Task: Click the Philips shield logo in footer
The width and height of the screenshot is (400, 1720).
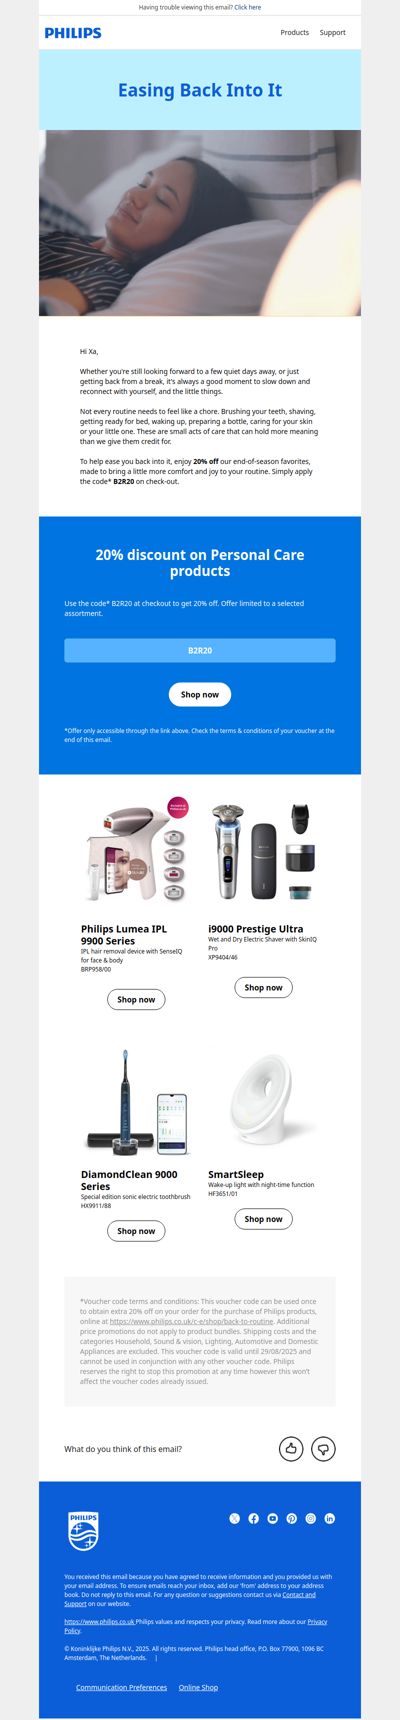Action: pos(83,1531)
